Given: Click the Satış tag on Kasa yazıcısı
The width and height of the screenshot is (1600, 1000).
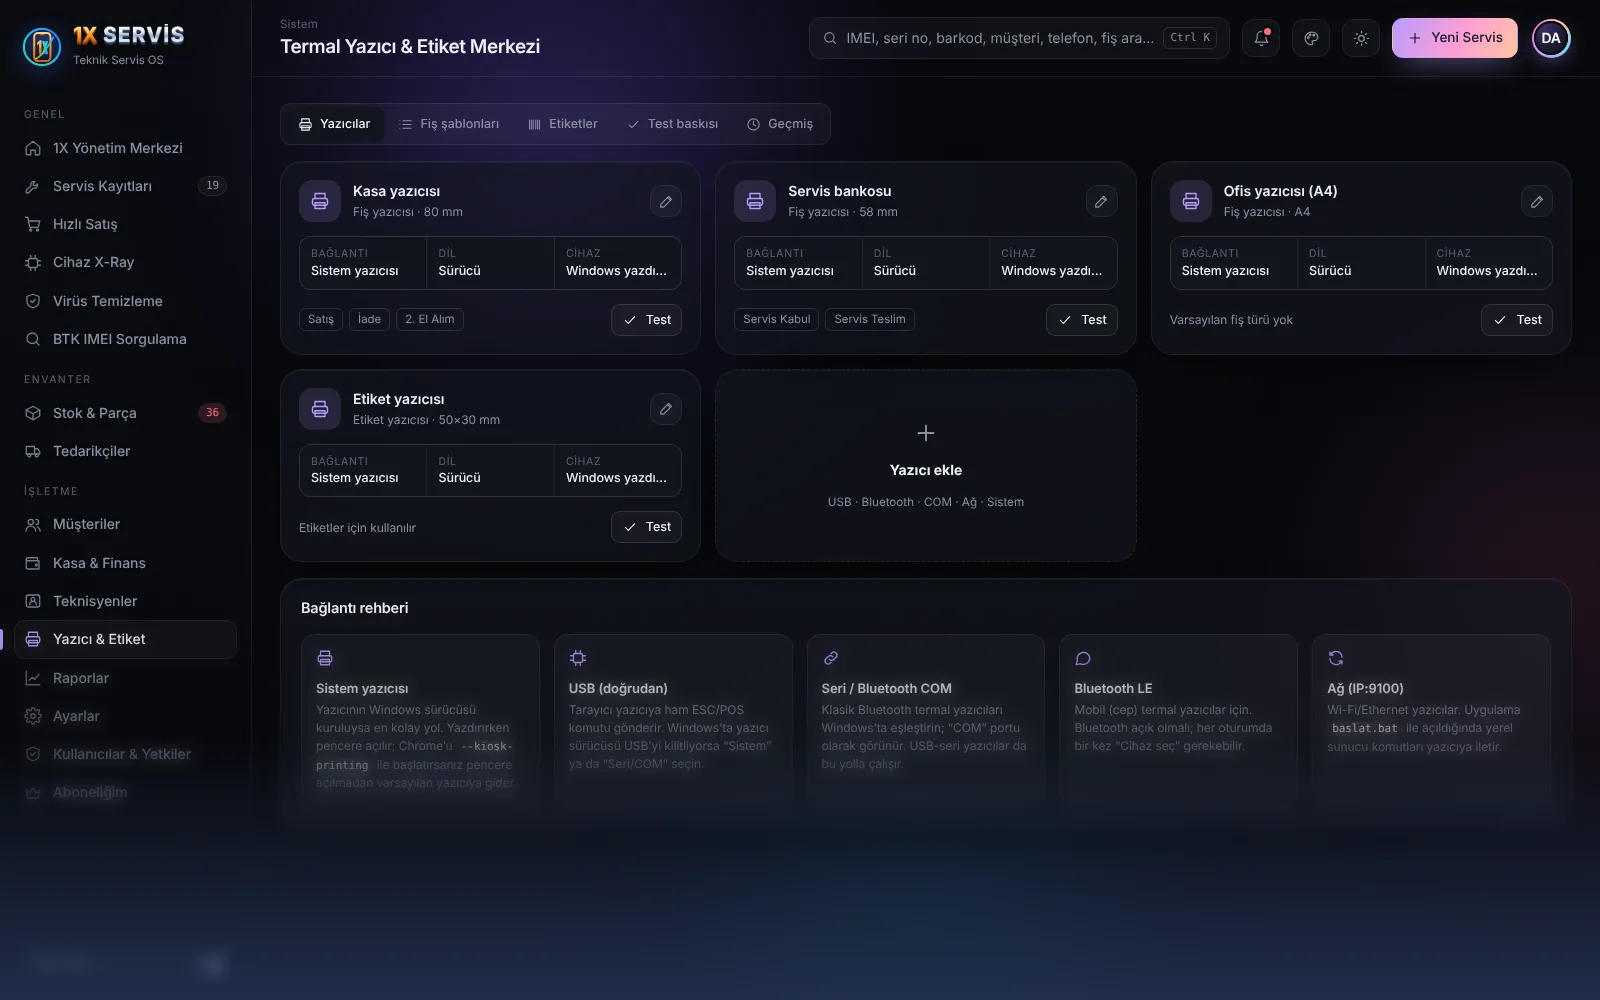Looking at the screenshot, I should tap(321, 319).
